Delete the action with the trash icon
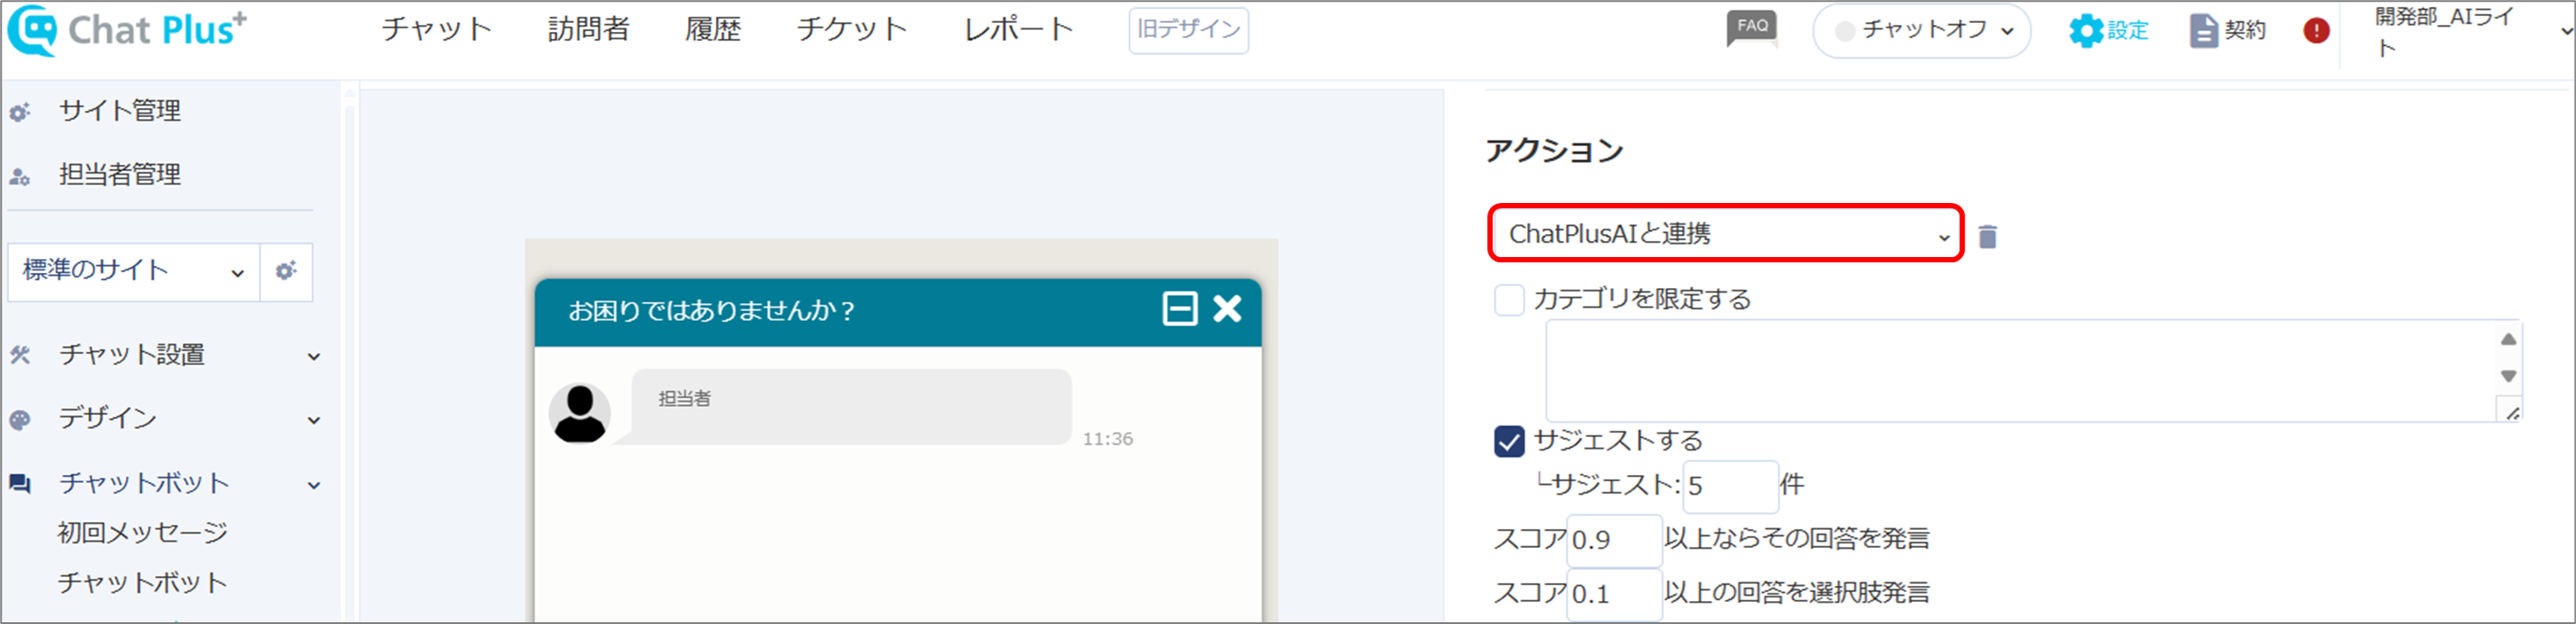 click(1988, 236)
